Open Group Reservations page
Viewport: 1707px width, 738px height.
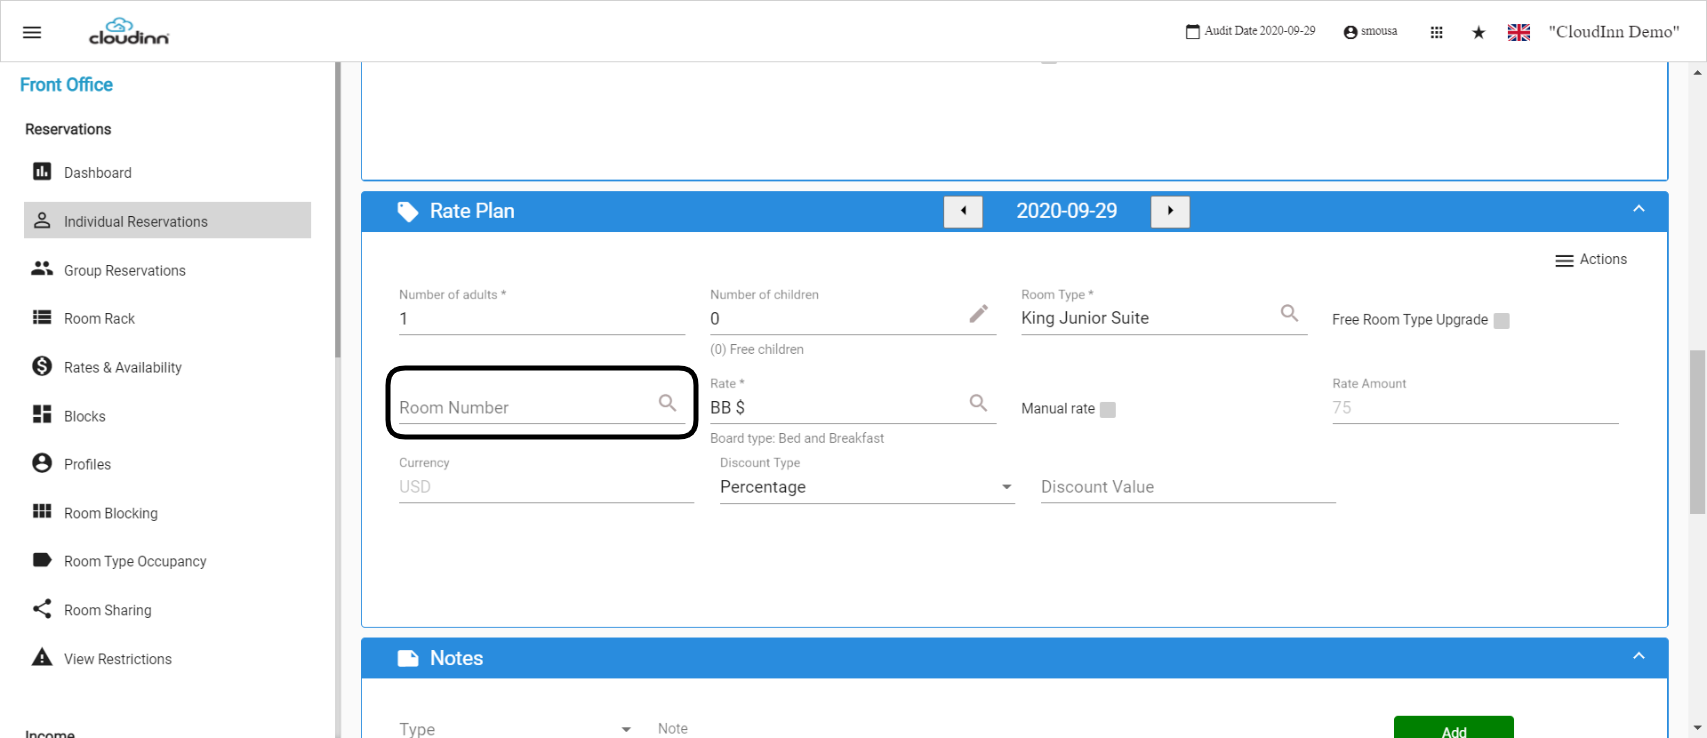click(x=167, y=269)
